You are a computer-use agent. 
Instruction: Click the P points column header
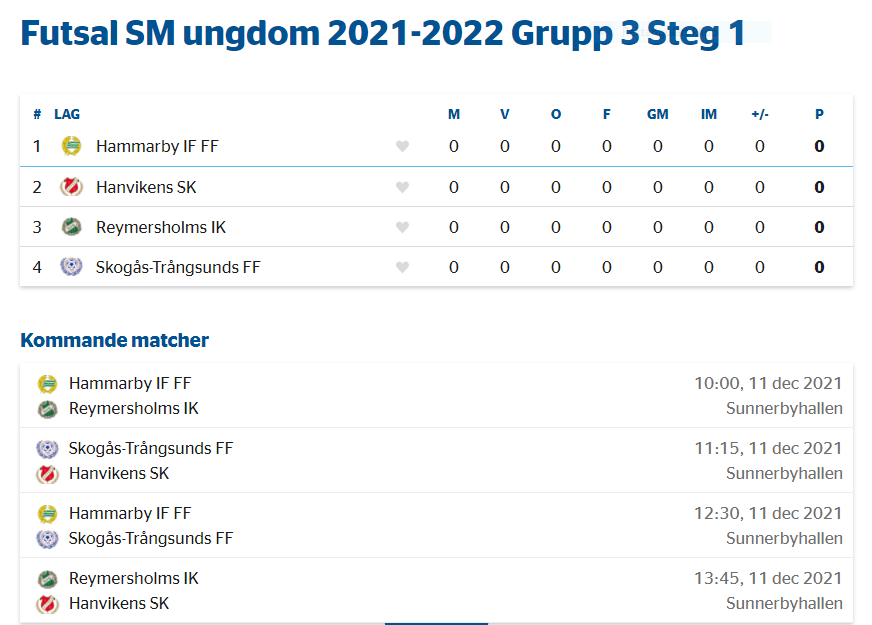click(x=819, y=115)
